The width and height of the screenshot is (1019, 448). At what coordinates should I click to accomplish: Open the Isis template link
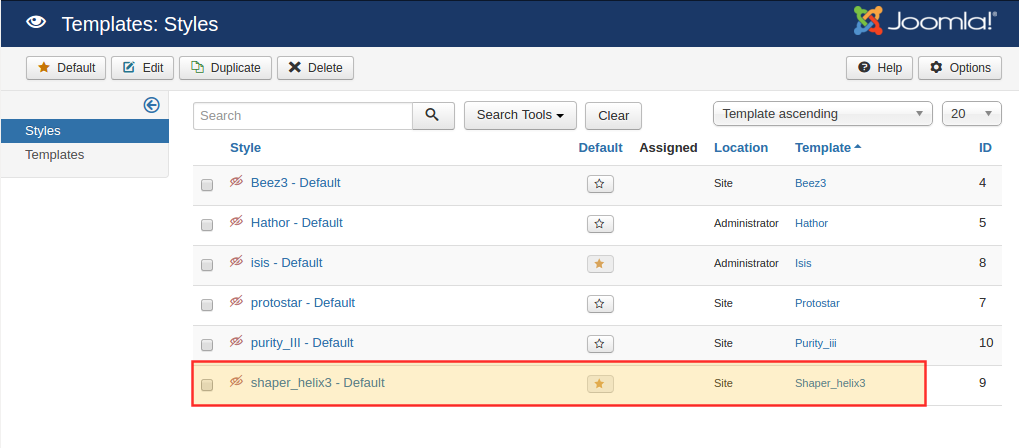[x=803, y=263]
